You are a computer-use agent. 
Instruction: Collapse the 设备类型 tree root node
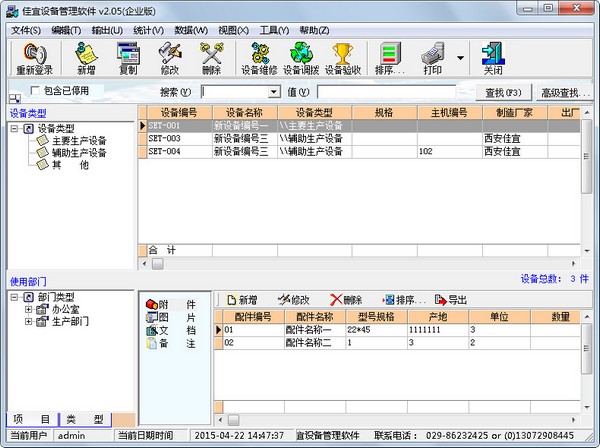[15, 128]
